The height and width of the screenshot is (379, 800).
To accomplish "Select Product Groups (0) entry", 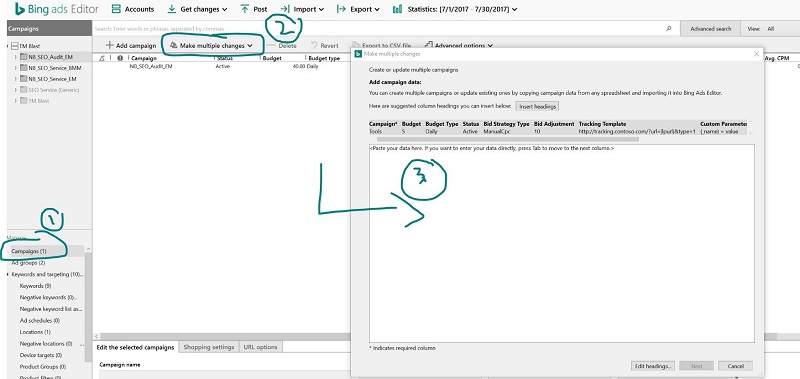I will click(x=43, y=367).
